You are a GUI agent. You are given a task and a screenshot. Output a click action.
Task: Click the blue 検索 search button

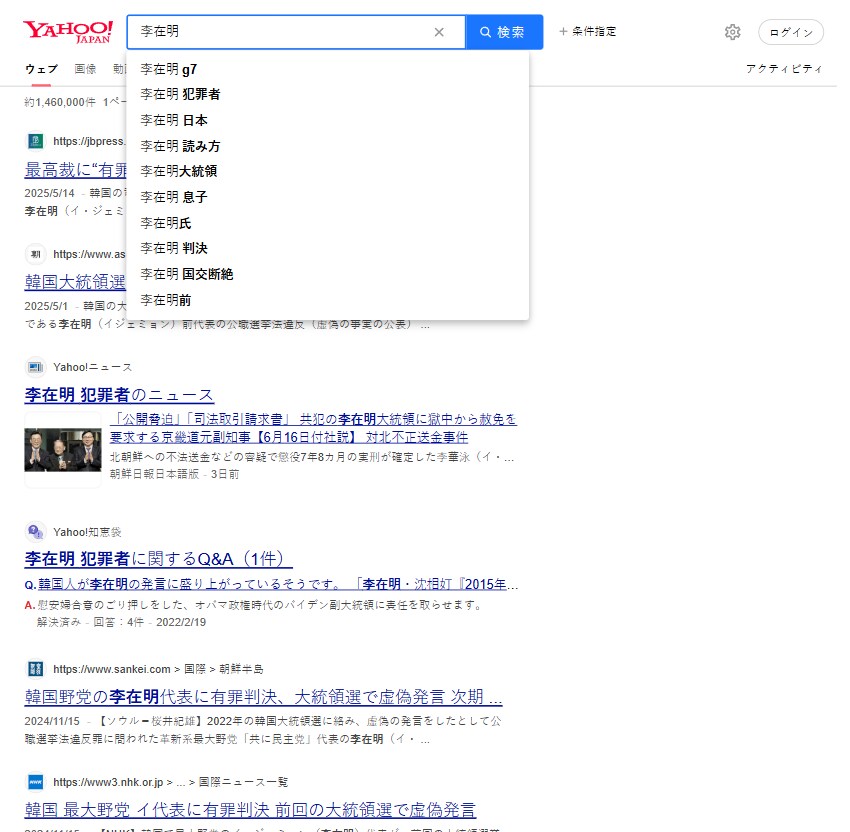tap(504, 32)
